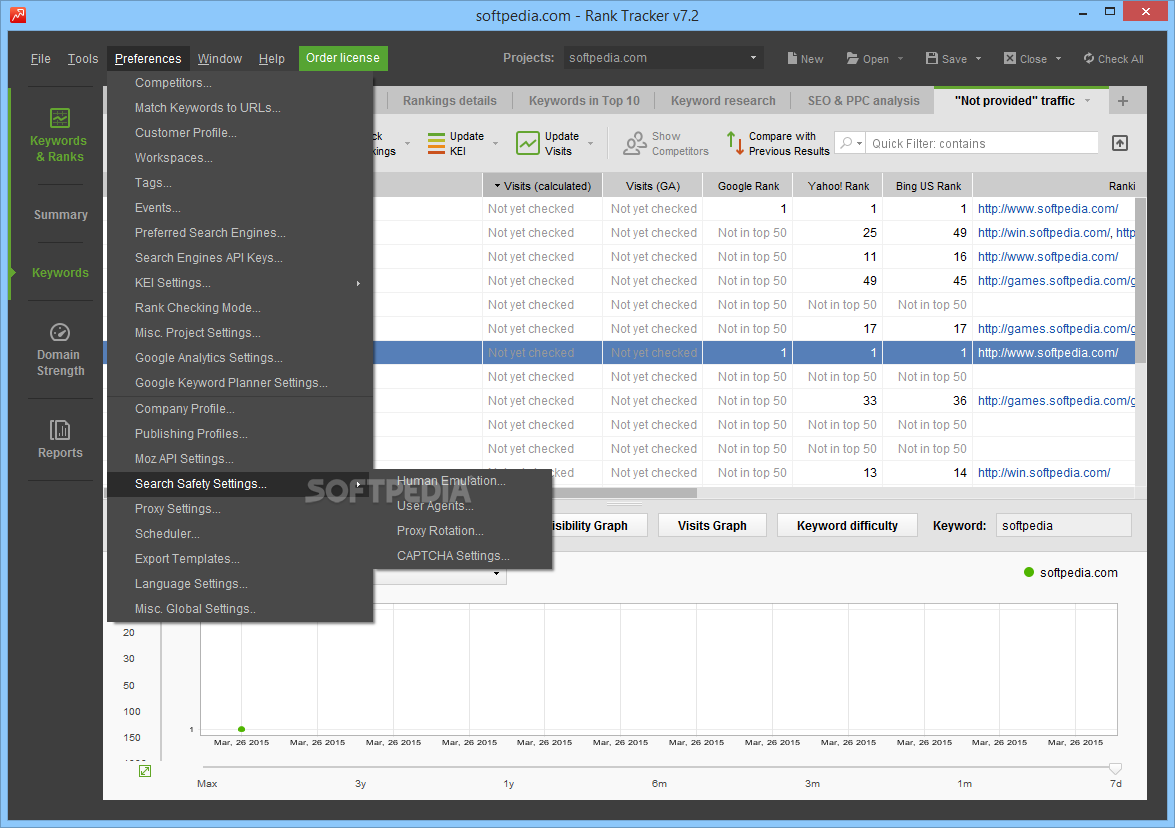Expand the KEI Settings submenu arrow
Image resolution: width=1175 pixels, height=828 pixels.
pyautogui.click(x=358, y=283)
